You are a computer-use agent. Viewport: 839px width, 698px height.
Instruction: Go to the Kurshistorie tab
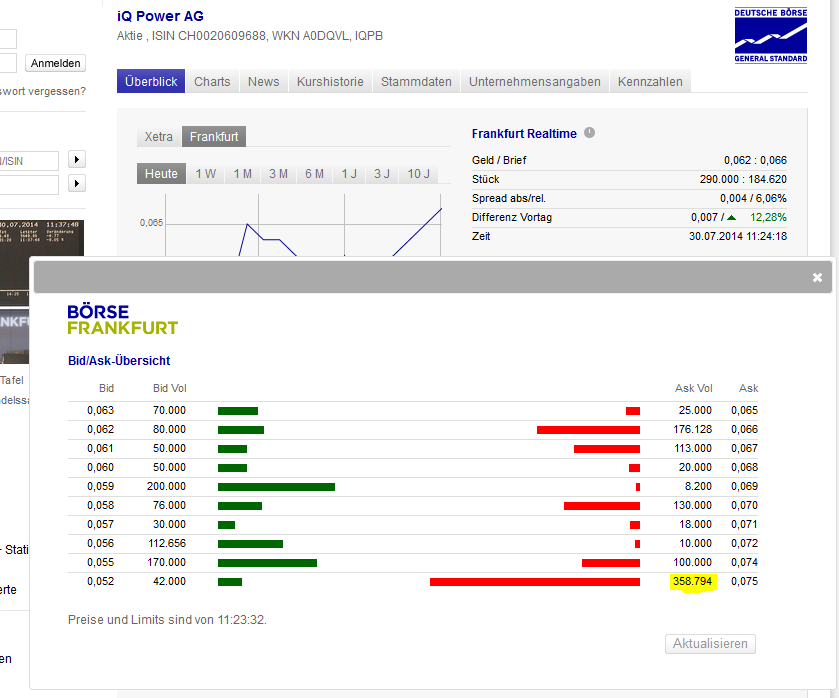click(x=330, y=81)
